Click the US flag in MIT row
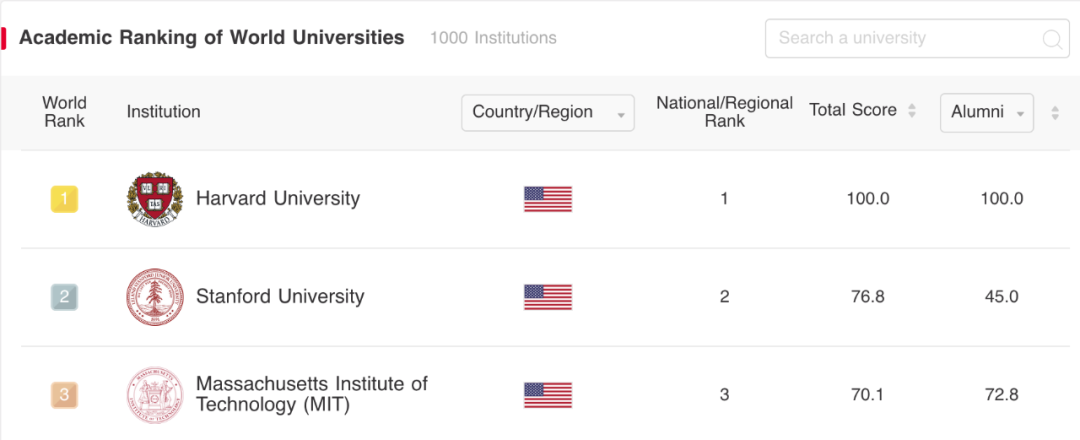 [548, 395]
